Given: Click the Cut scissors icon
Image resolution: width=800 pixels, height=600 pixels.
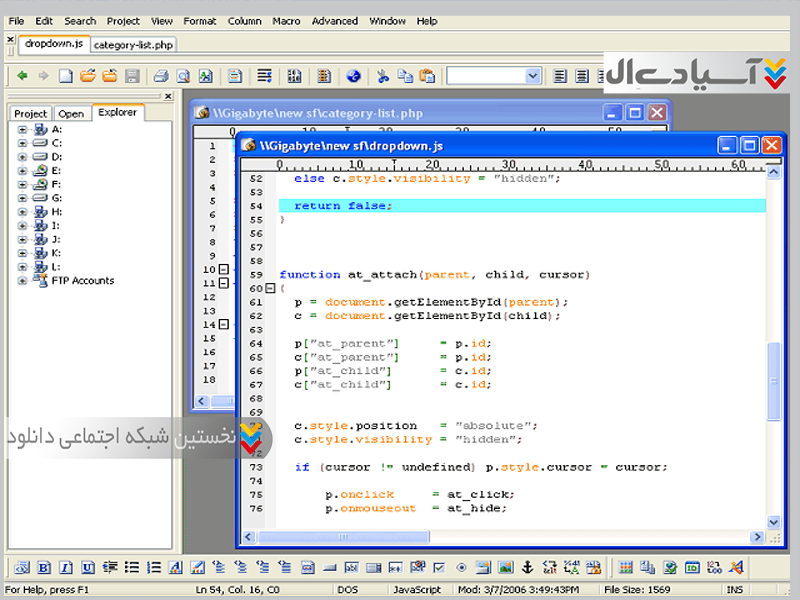Looking at the screenshot, I should coord(382,76).
